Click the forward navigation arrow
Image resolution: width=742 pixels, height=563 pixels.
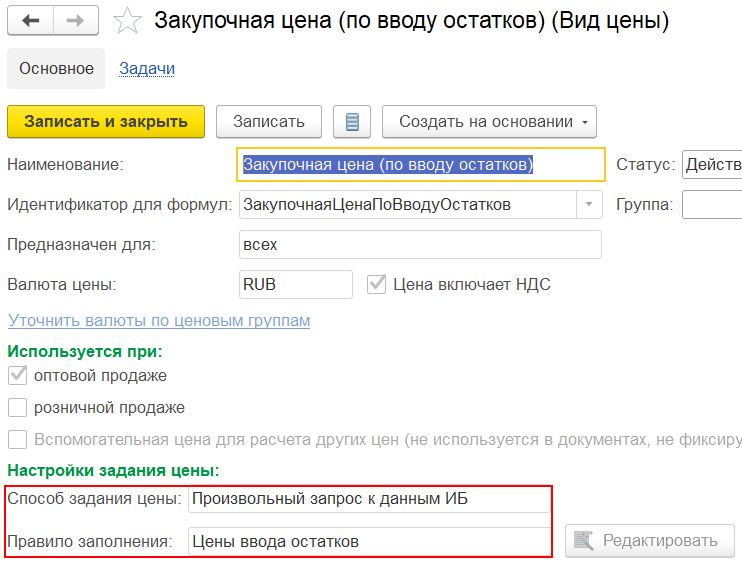(76, 21)
